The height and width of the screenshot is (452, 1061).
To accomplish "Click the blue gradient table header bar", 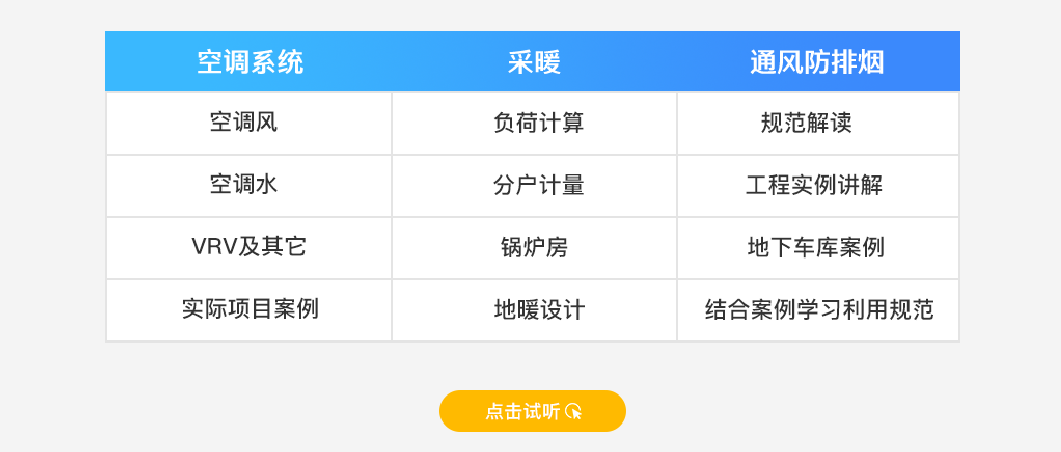I will (533, 62).
